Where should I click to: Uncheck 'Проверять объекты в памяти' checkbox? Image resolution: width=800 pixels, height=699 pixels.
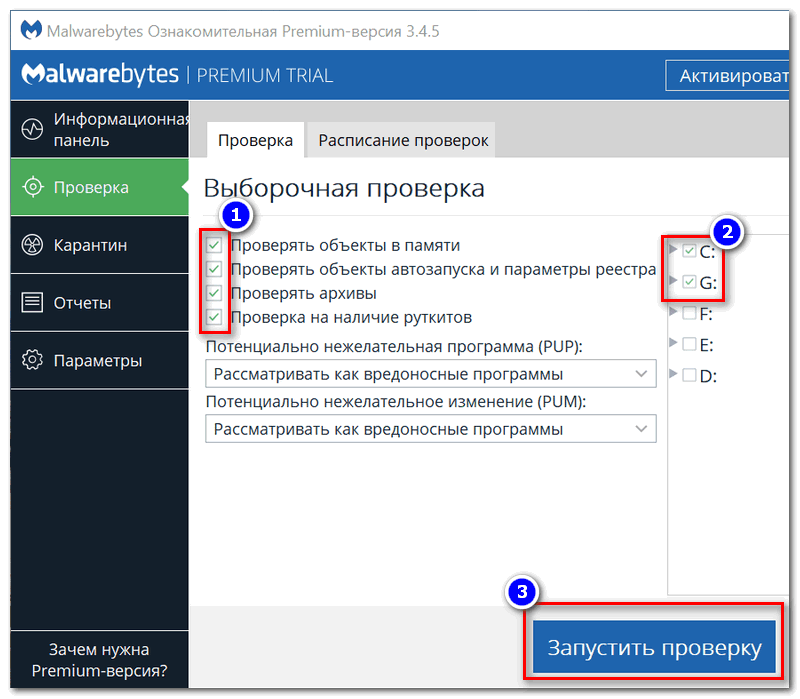pos(214,245)
